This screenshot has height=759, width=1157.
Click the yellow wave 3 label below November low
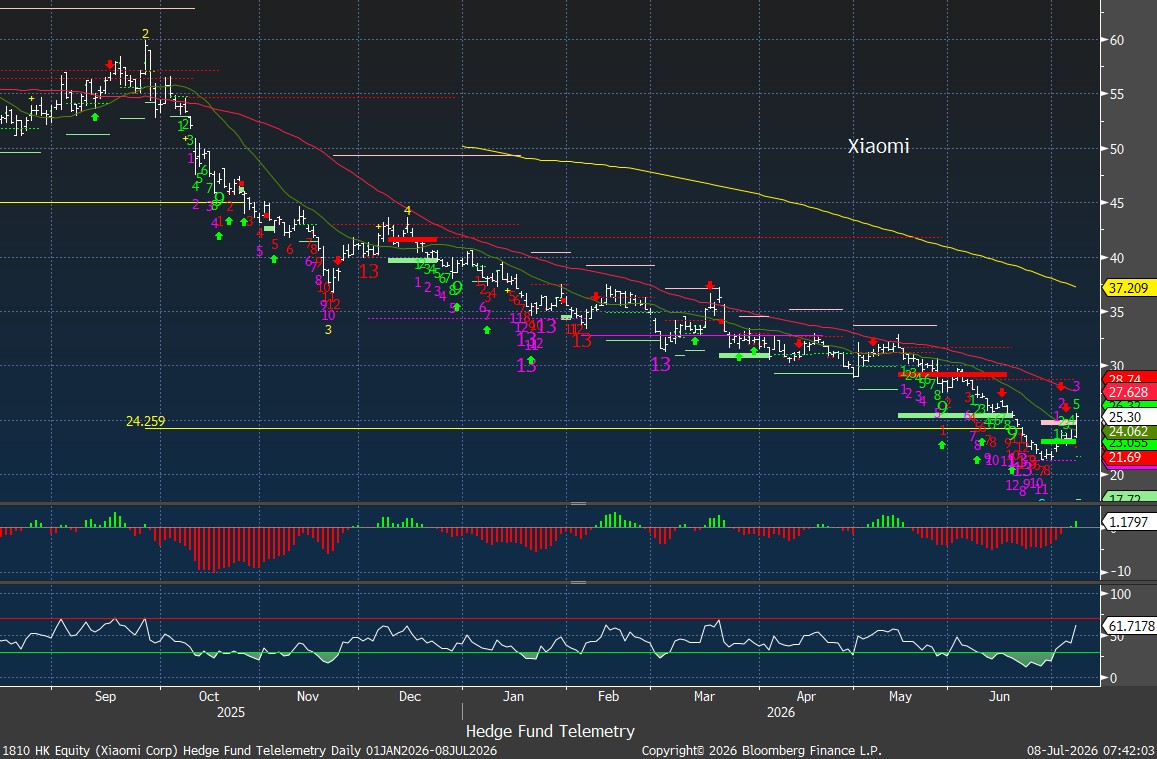(328, 330)
